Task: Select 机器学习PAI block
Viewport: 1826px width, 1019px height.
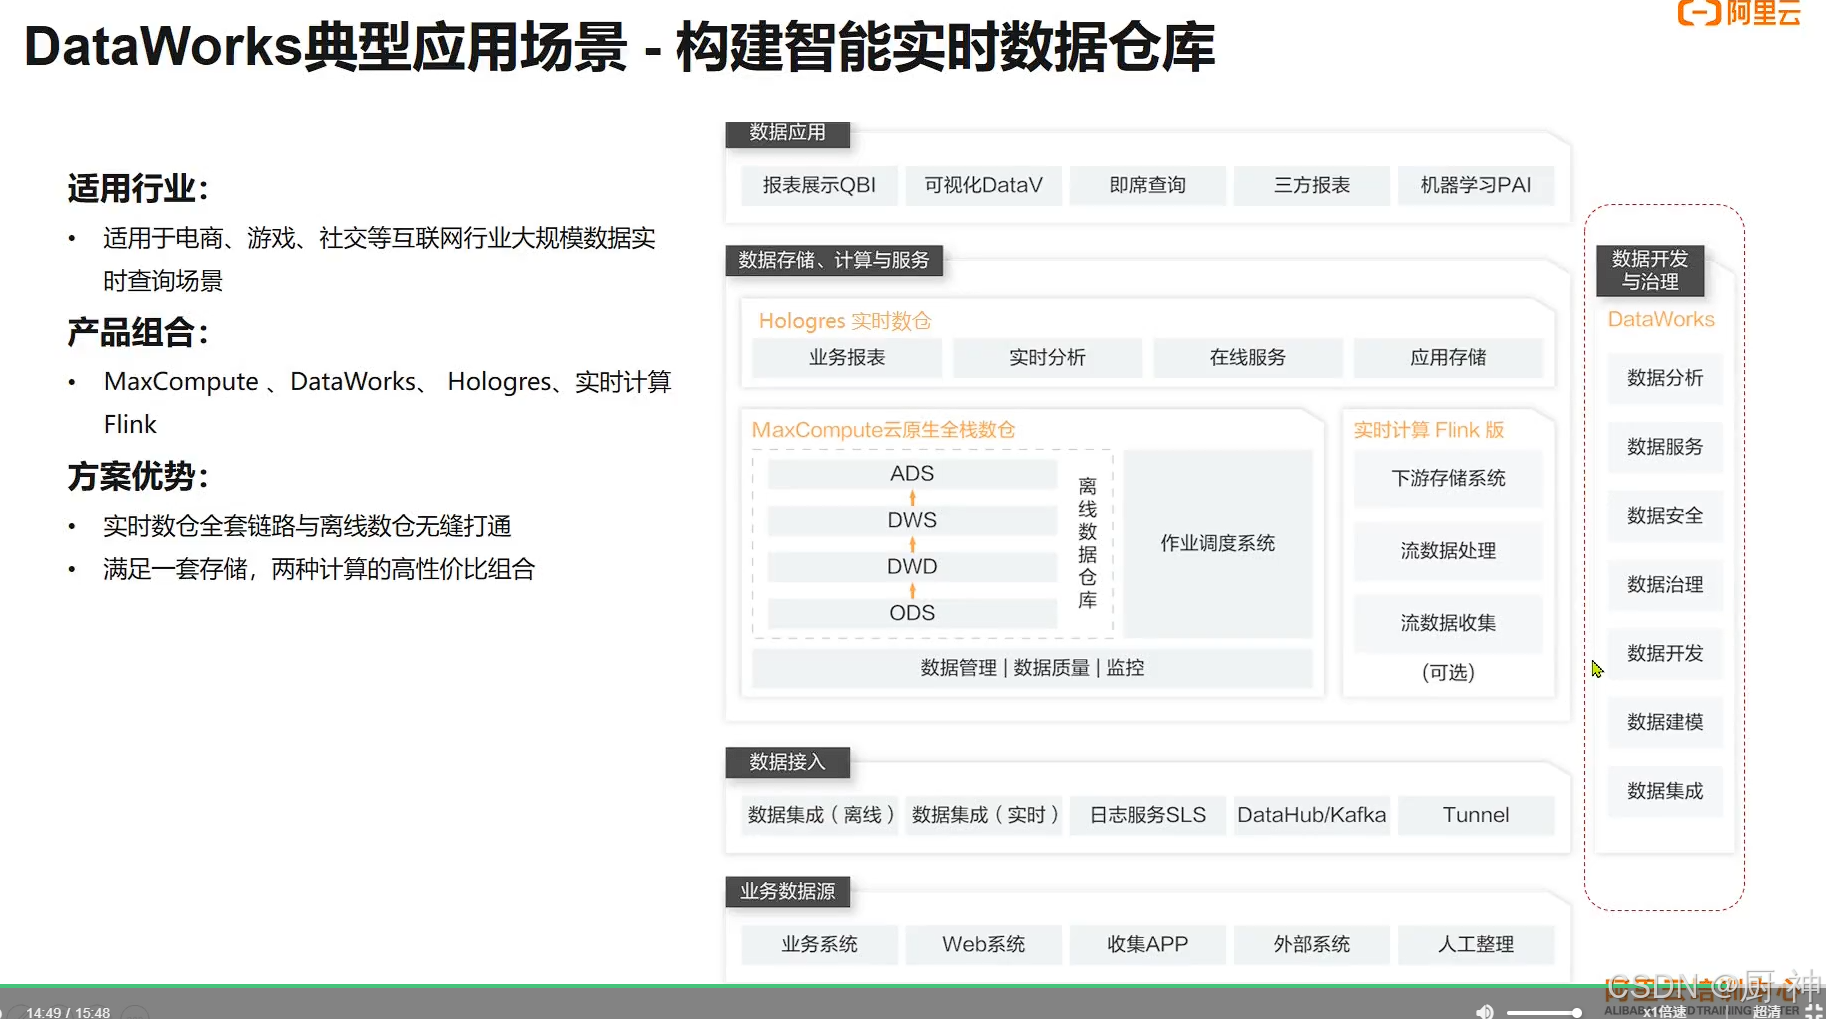Action: pos(1476,184)
